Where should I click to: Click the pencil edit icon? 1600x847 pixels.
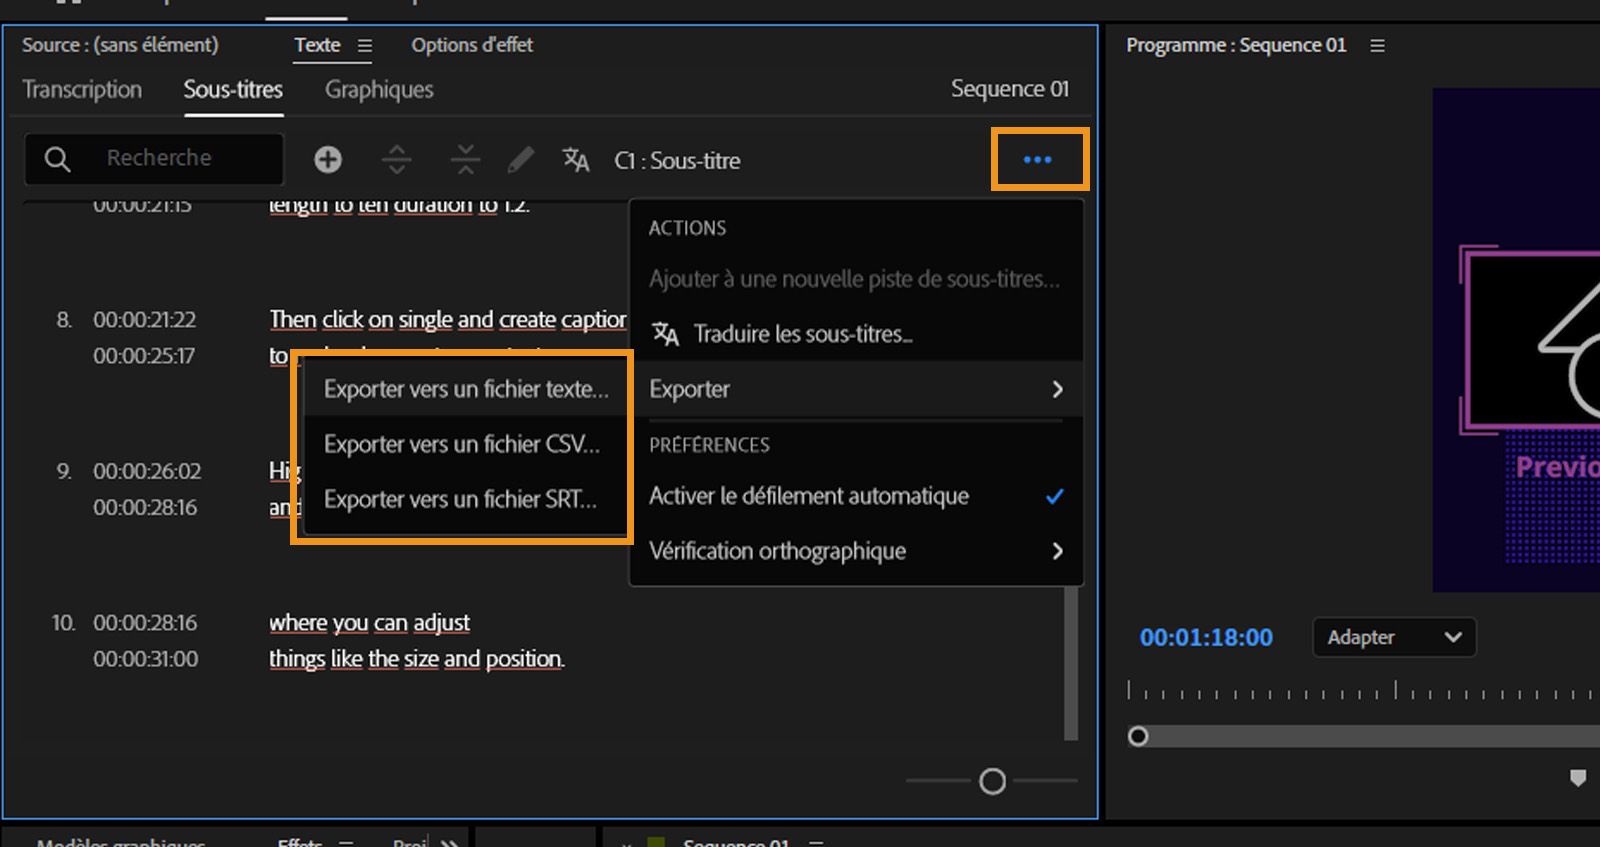pyautogui.click(x=521, y=159)
